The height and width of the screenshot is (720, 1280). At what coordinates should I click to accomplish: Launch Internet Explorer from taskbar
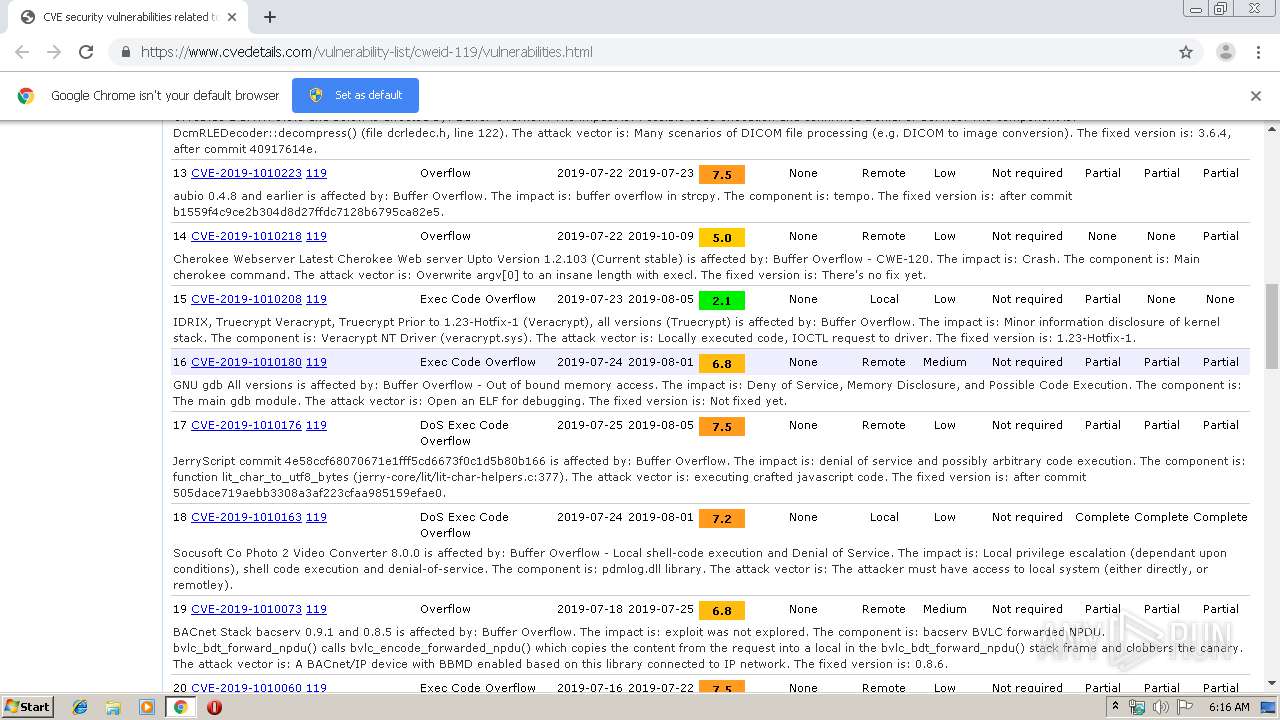point(80,707)
